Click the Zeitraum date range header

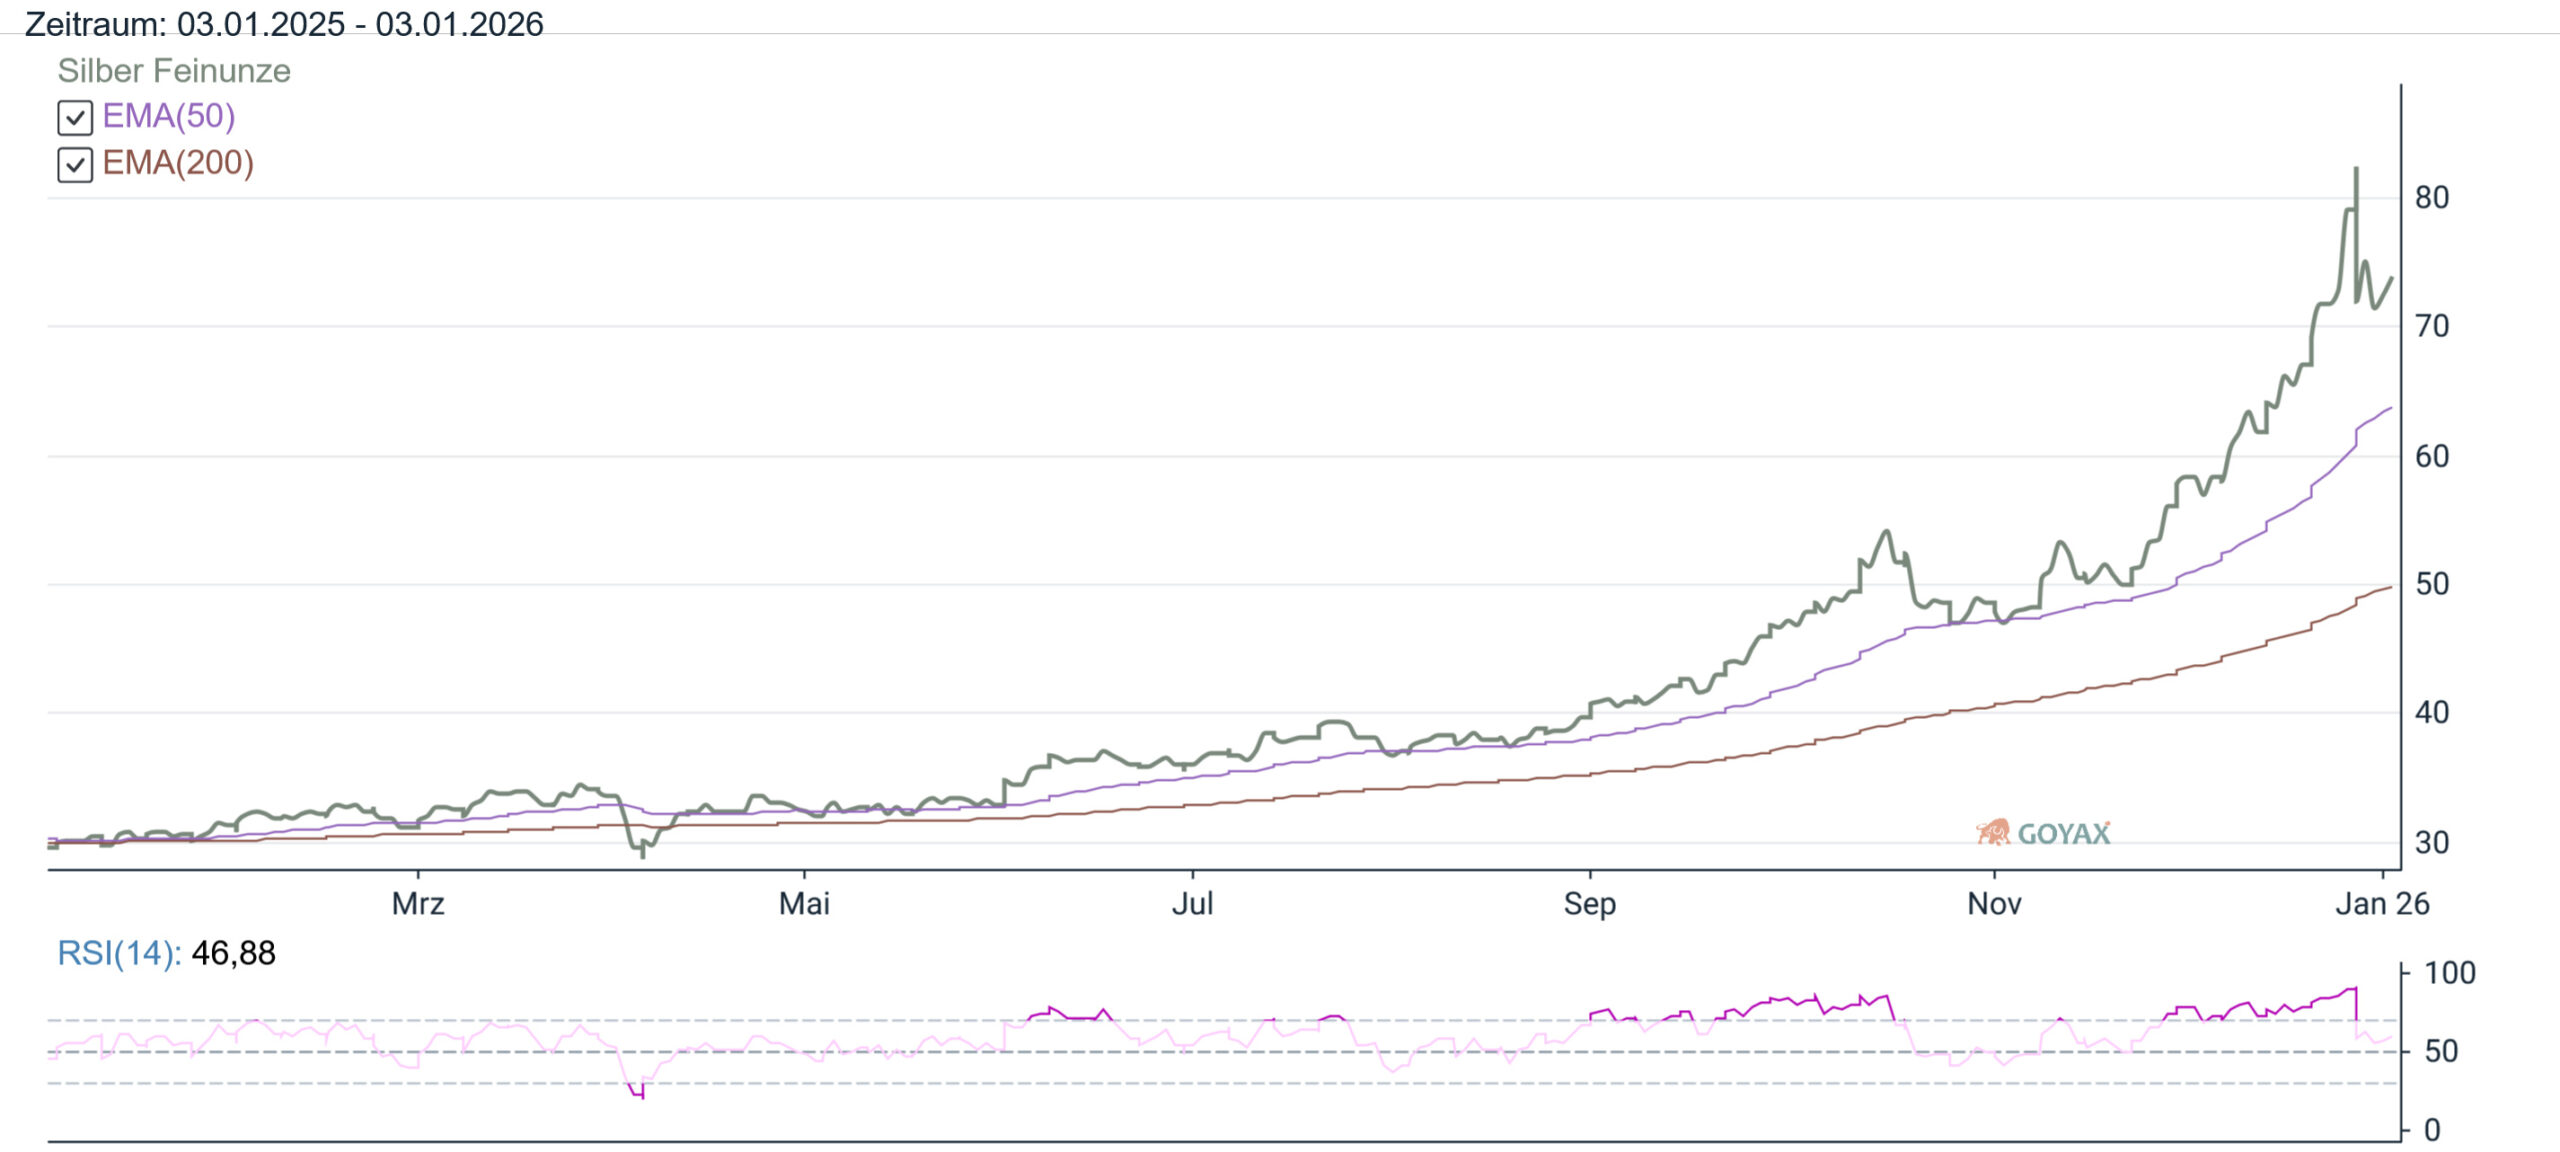(x=284, y=24)
